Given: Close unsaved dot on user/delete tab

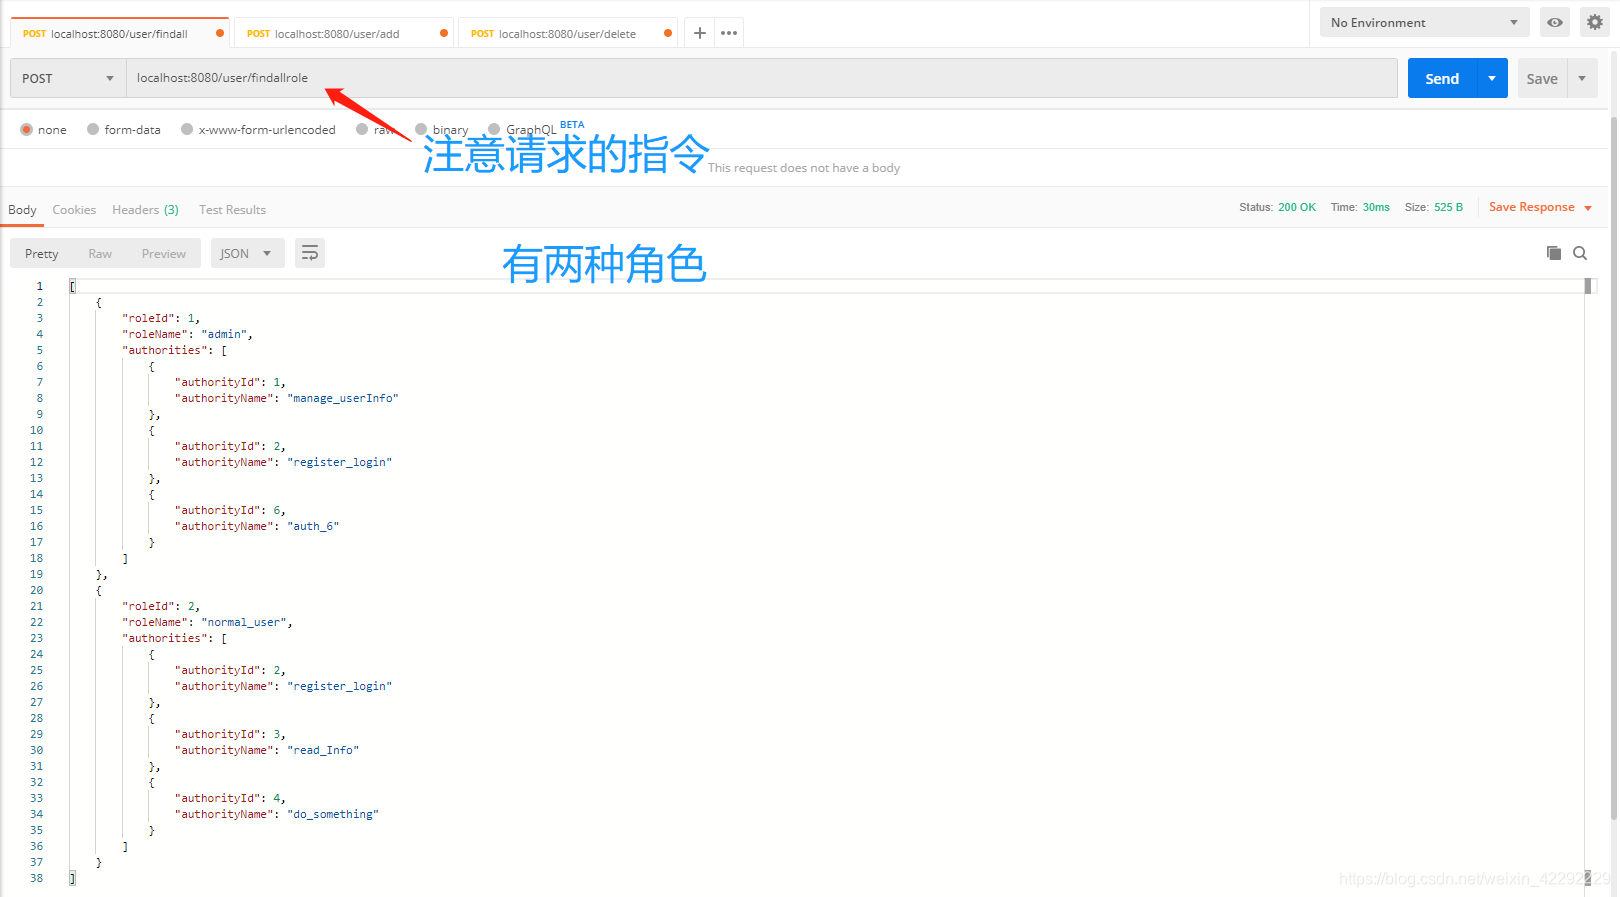Looking at the screenshot, I should pyautogui.click(x=668, y=33).
